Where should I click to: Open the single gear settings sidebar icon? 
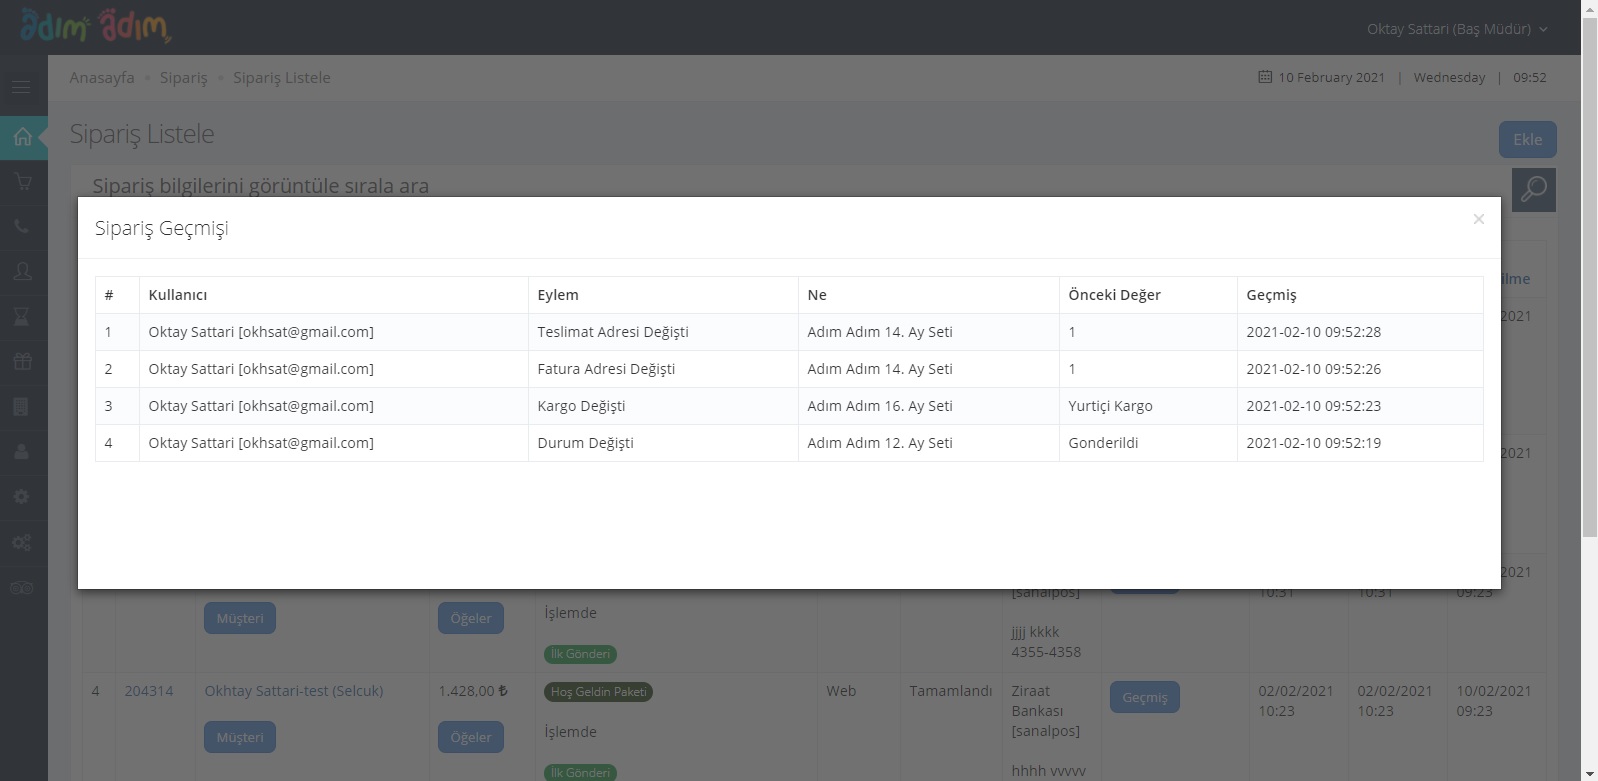tap(22, 497)
